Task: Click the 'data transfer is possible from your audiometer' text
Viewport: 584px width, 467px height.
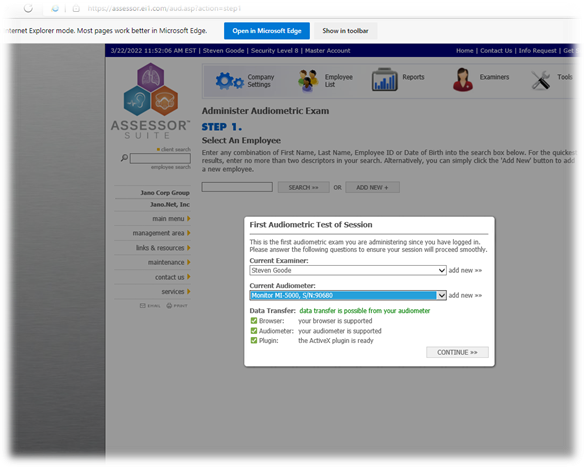Action: (365, 311)
